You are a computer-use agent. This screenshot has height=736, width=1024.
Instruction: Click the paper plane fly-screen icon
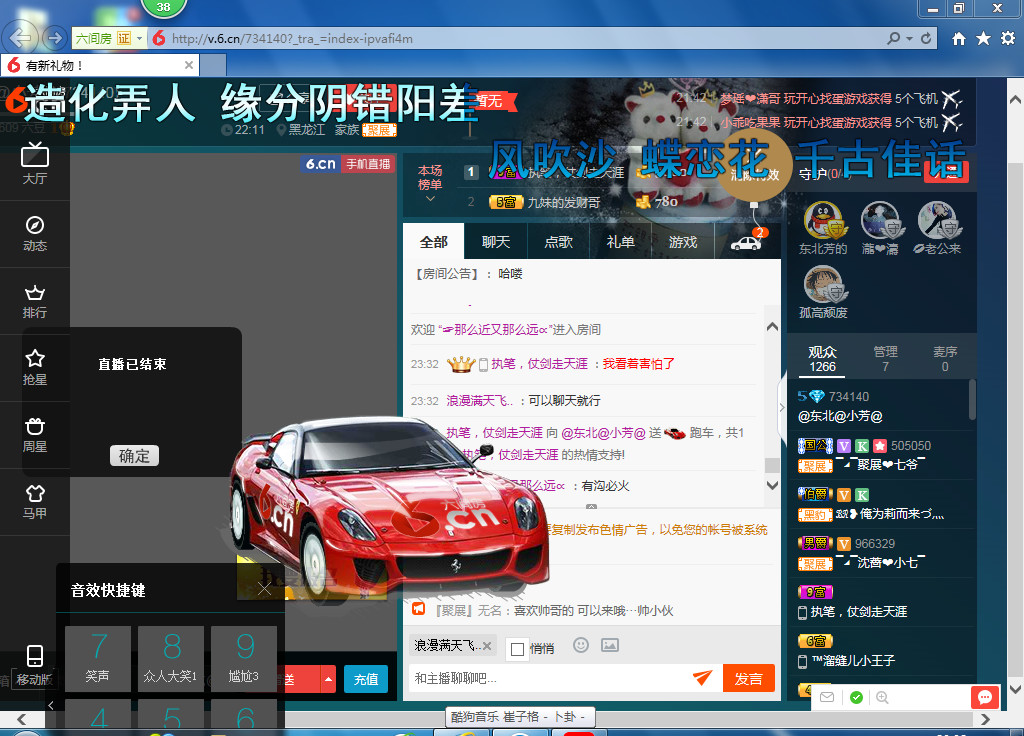tap(702, 678)
